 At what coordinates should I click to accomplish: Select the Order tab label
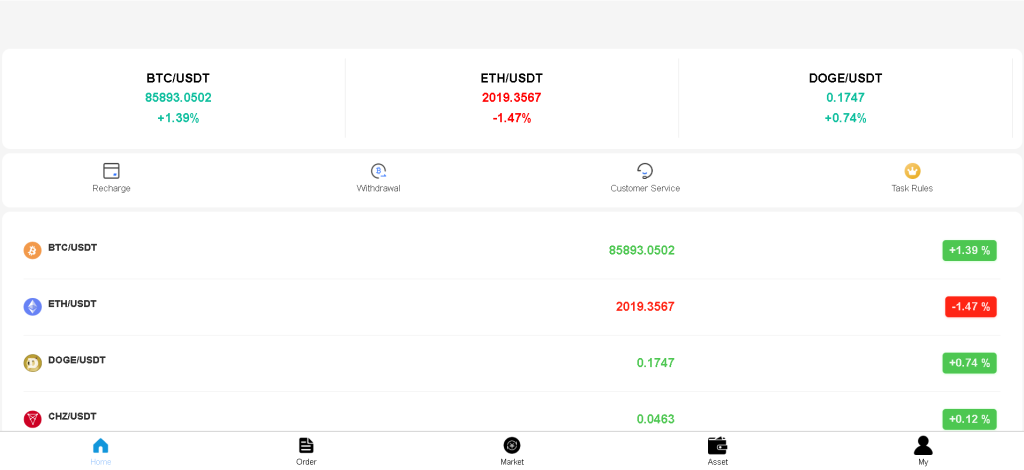coord(306,462)
